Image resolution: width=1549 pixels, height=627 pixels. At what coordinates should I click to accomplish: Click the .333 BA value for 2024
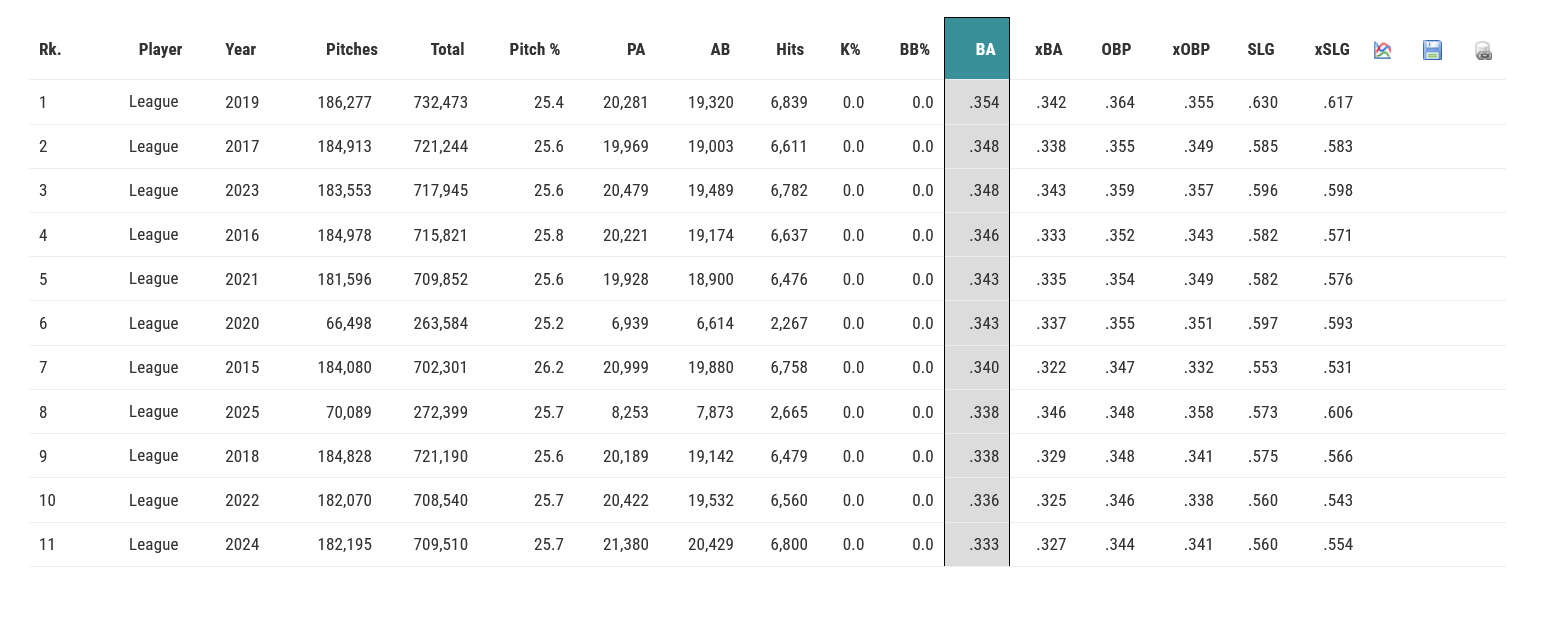[x=984, y=545]
